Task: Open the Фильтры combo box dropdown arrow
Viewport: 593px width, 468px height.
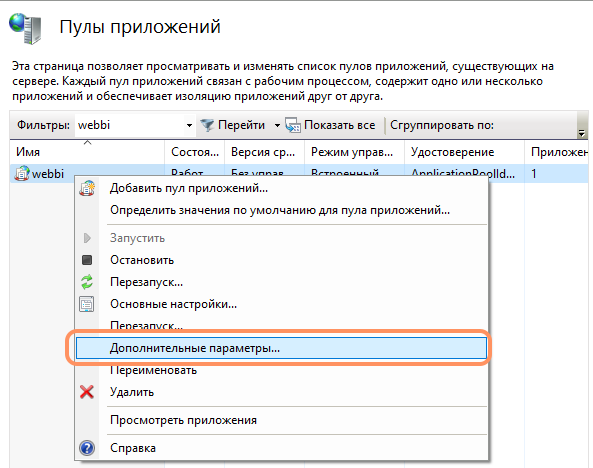Action: click(189, 126)
